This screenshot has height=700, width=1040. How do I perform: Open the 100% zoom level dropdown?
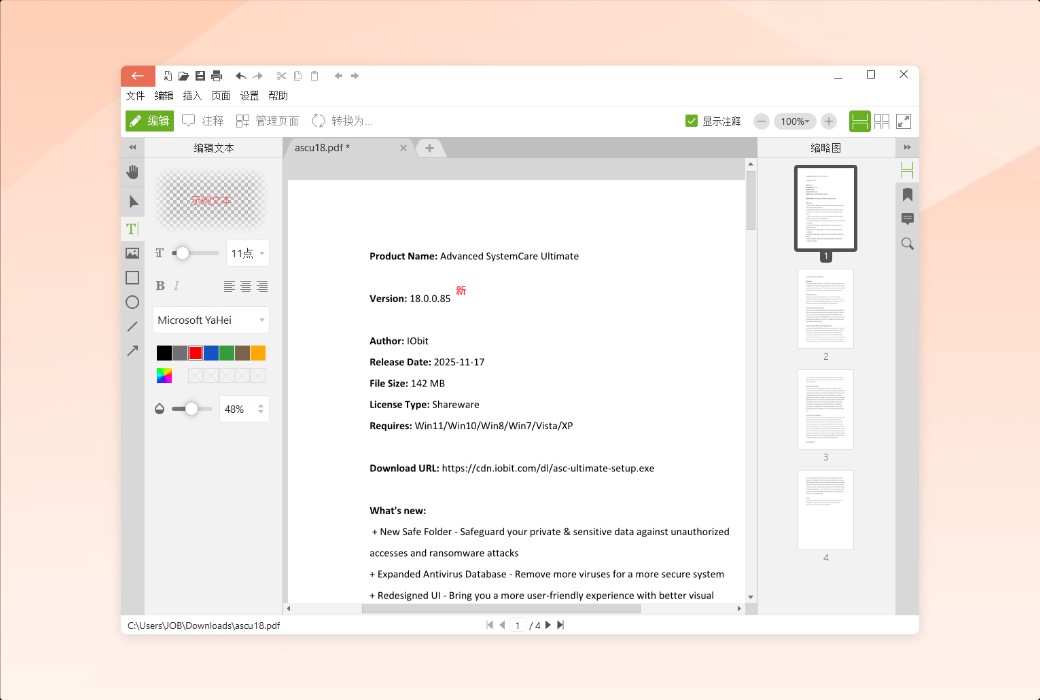pyautogui.click(x=797, y=121)
